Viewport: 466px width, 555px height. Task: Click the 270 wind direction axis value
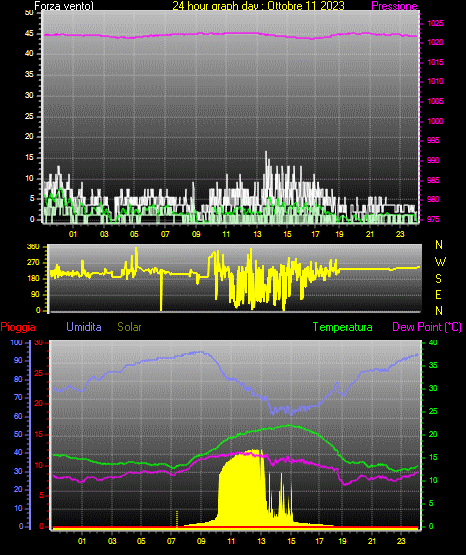point(33,263)
